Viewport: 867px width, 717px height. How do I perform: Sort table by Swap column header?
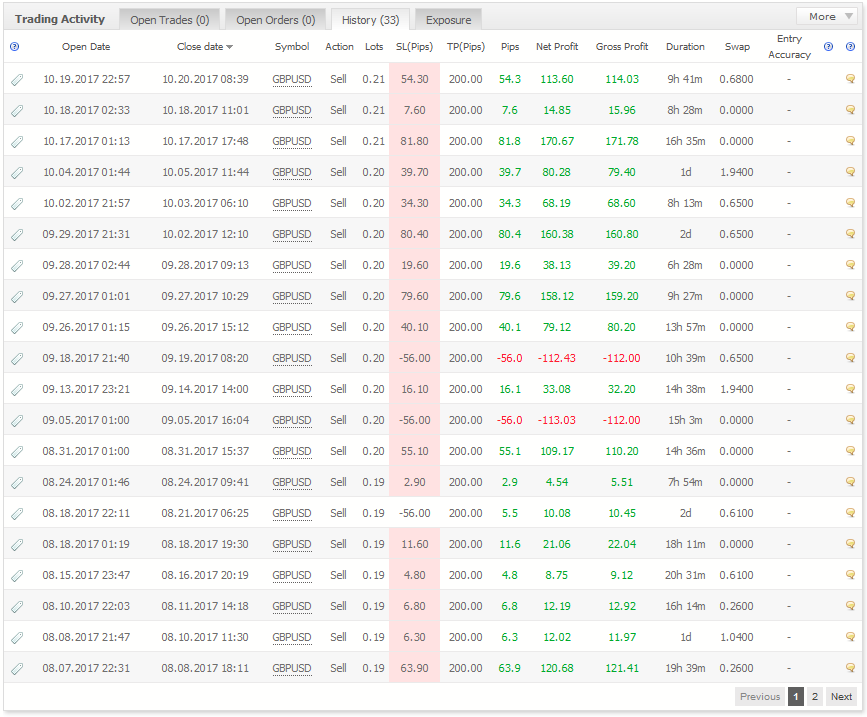coord(738,47)
